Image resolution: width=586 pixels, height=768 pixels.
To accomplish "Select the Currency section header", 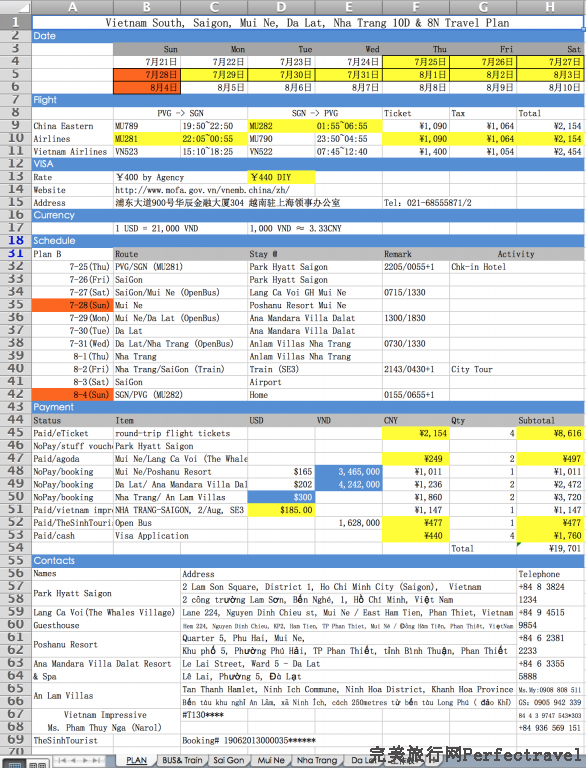I will tap(308, 215).
